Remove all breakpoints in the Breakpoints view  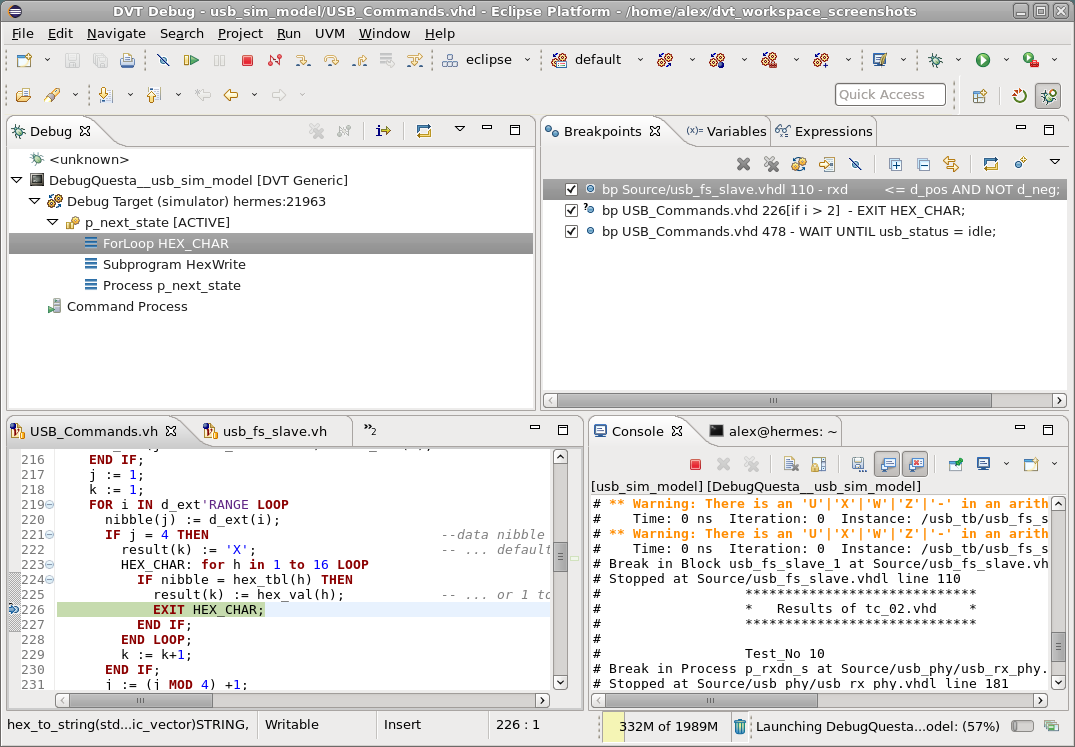tap(771, 162)
